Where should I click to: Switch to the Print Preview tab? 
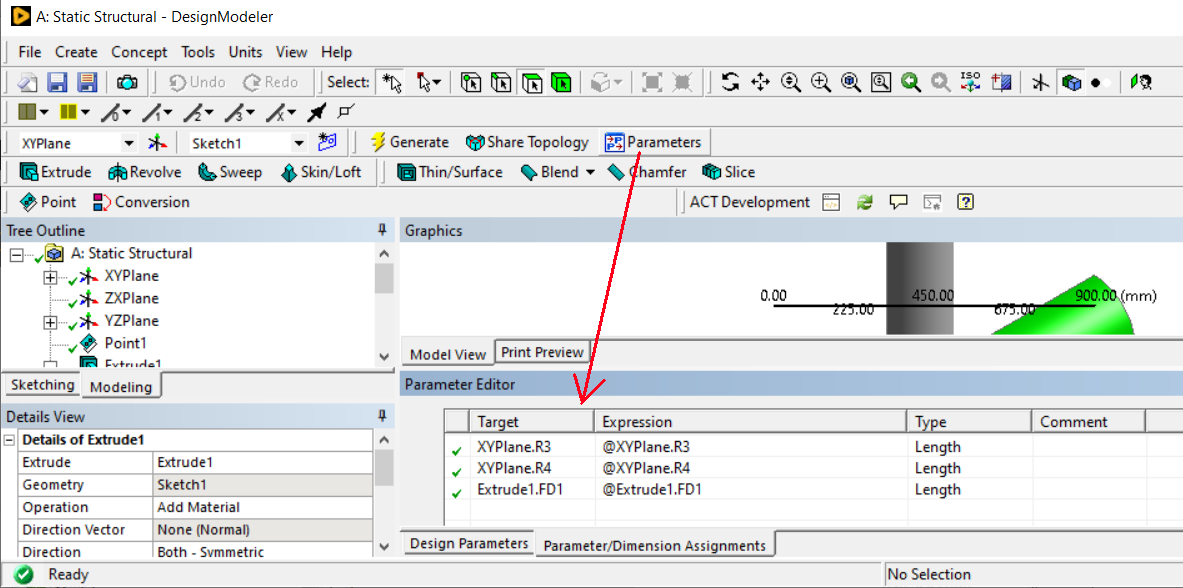(542, 352)
